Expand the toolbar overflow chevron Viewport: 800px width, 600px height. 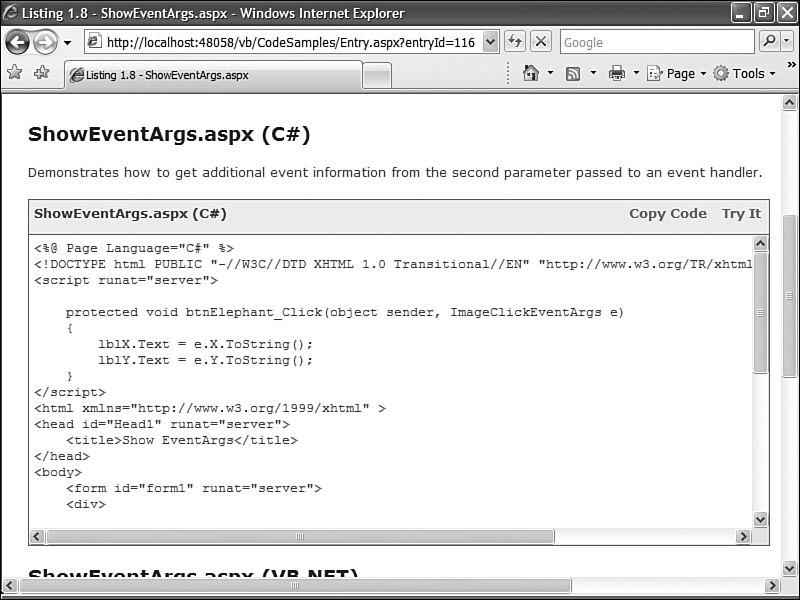tap(790, 66)
